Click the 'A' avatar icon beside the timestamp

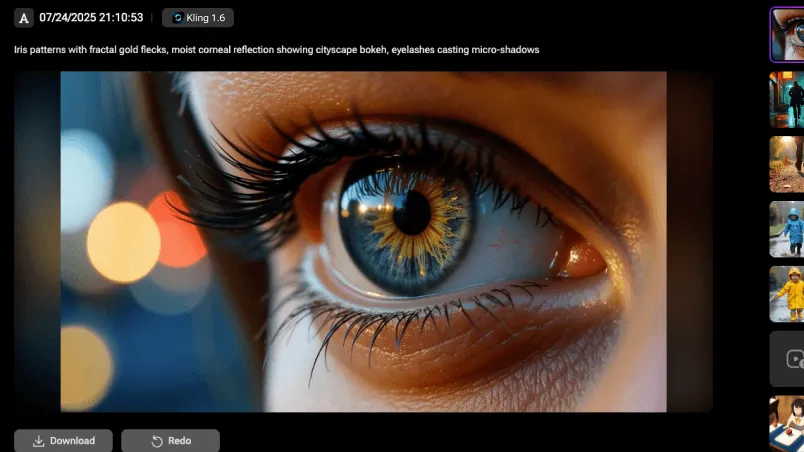[x=24, y=18]
